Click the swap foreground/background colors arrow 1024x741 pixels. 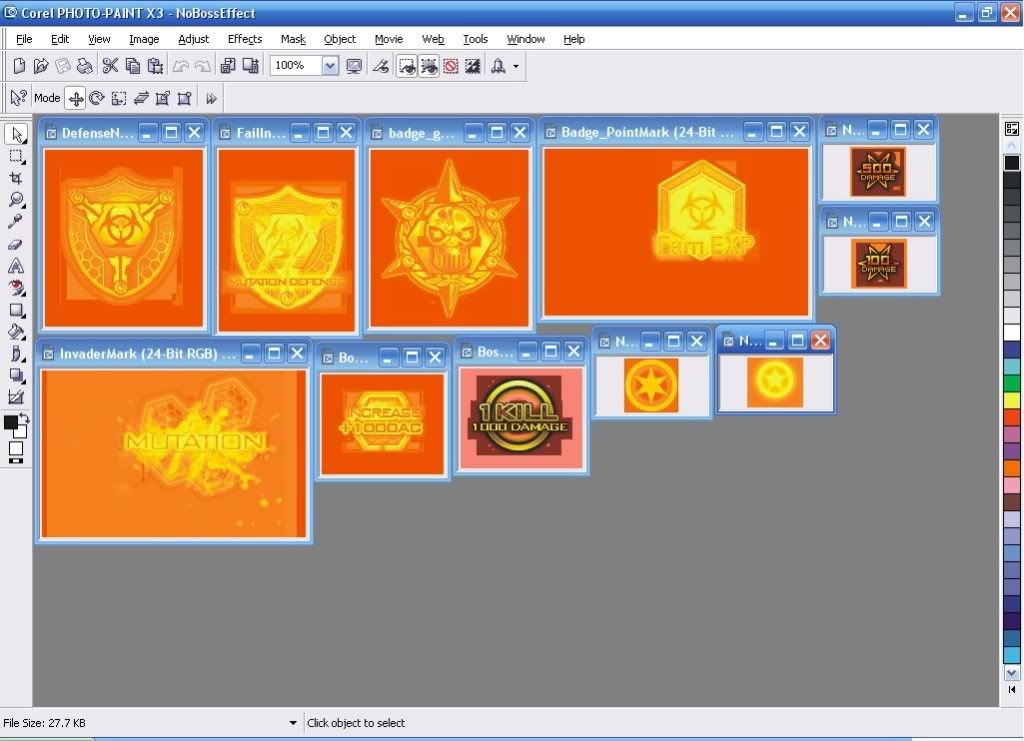pyautogui.click(x=24, y=417)
